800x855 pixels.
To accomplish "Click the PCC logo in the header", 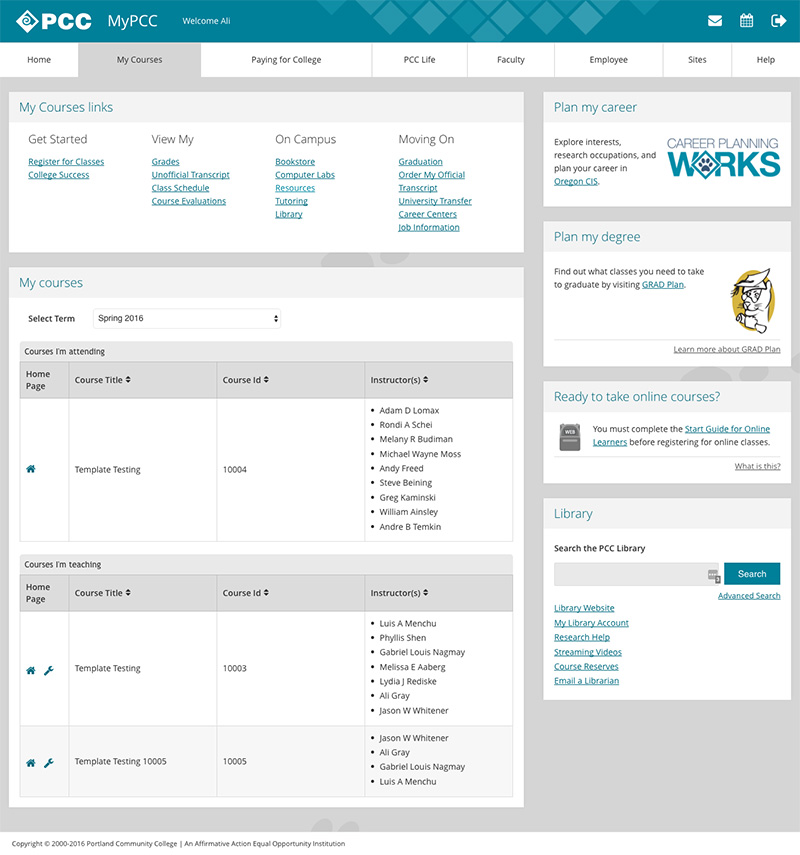I will pos(54,21).
